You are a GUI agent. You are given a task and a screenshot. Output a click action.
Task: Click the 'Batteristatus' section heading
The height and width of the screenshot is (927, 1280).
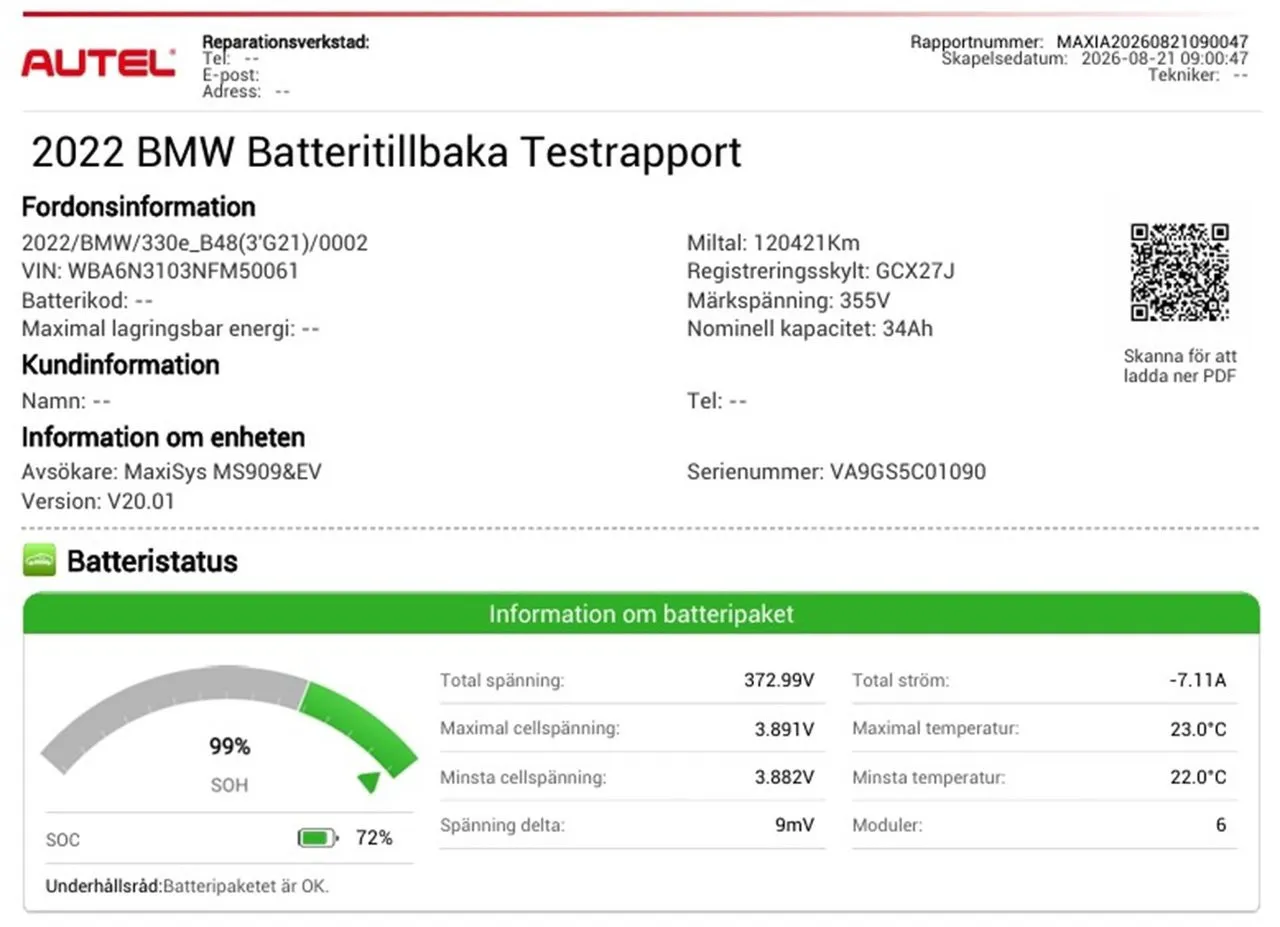[152, 562]
